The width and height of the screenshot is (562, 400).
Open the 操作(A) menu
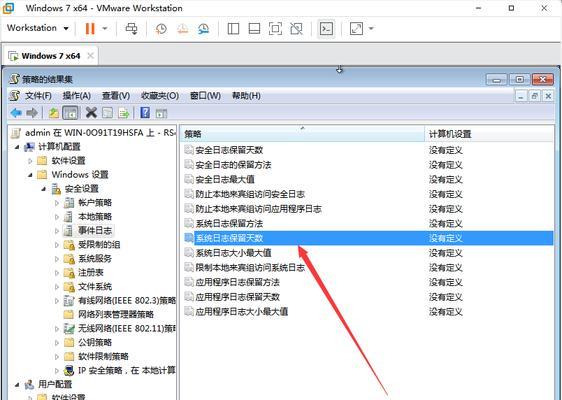pos(76,96)
